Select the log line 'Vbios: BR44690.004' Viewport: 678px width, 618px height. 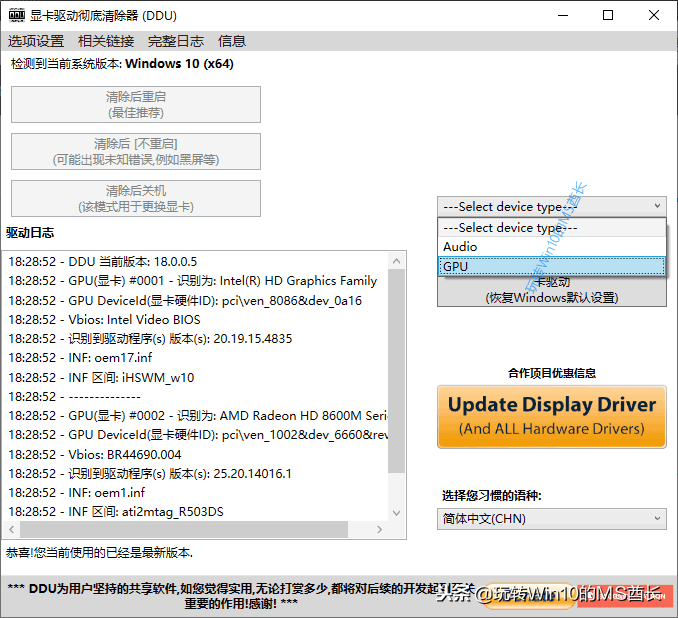tap(95, 455)
